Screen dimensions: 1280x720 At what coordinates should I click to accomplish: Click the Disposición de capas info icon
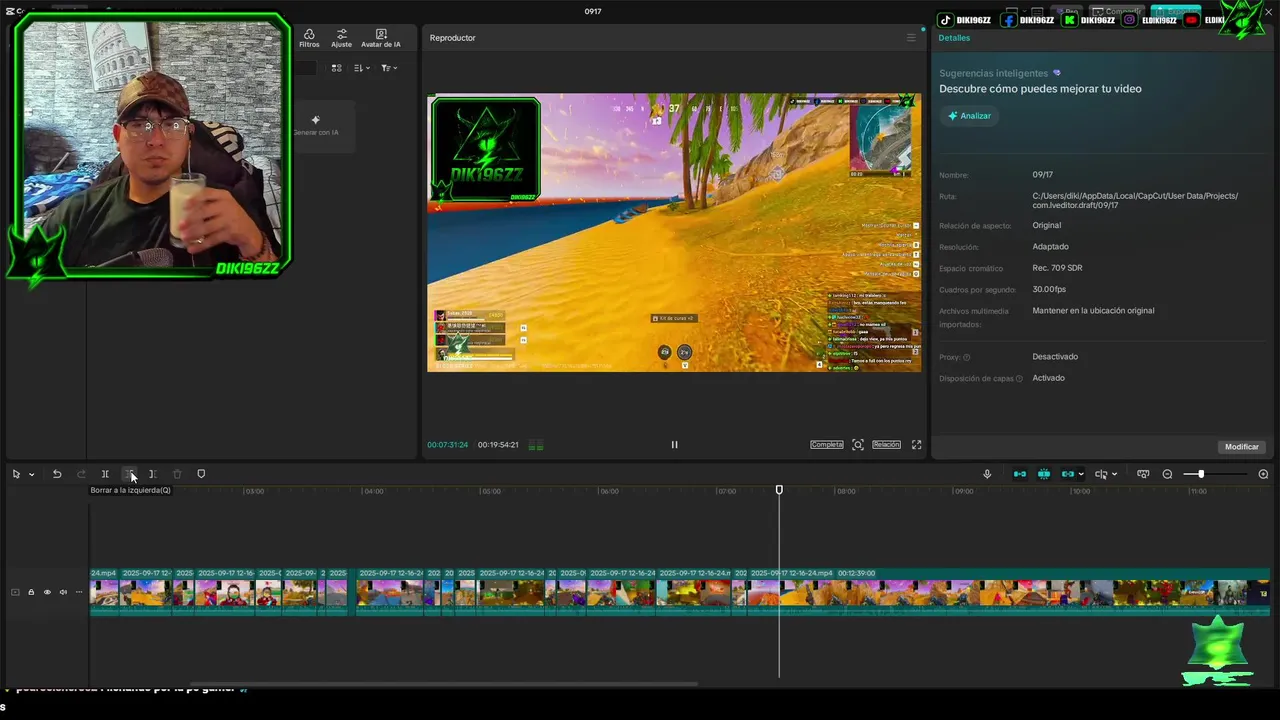[x=1019, y=379]
